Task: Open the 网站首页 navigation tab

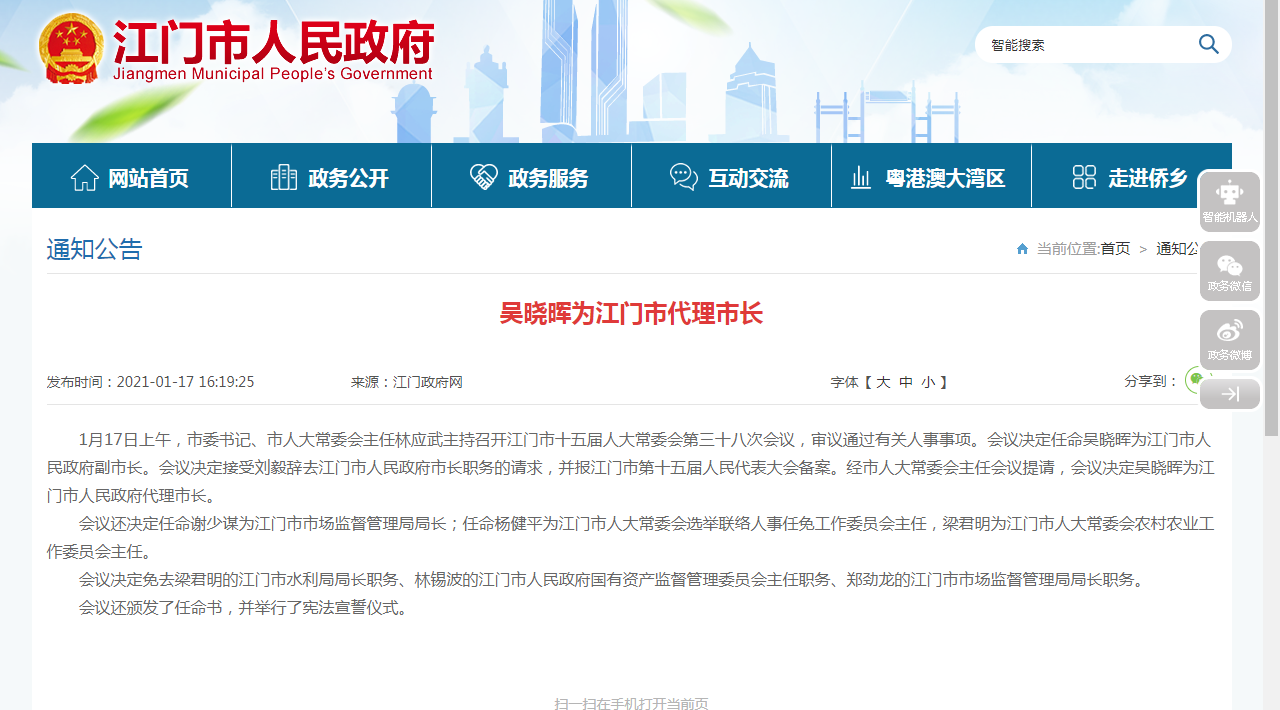Action: click(x=131, y=176)
